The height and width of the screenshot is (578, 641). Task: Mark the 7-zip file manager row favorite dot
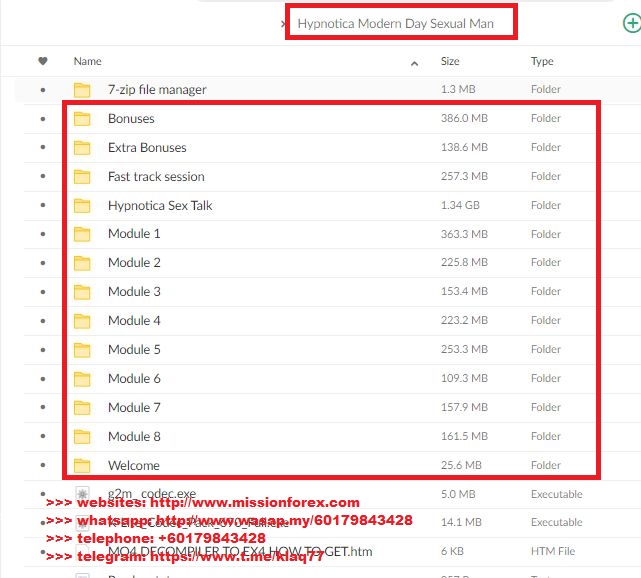pyautogui.click(x=43, y=90)
